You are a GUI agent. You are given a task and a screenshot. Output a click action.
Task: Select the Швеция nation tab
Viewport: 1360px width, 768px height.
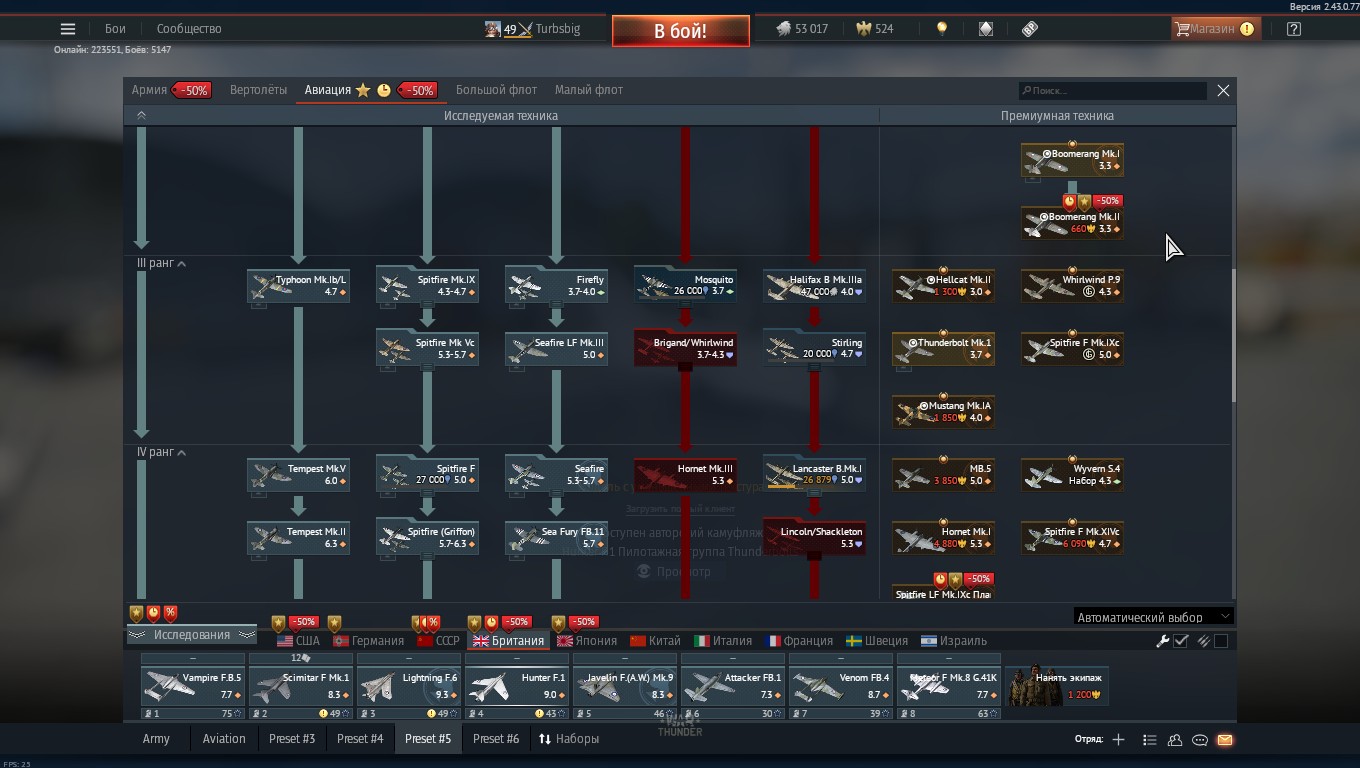(x=877, y=641)
